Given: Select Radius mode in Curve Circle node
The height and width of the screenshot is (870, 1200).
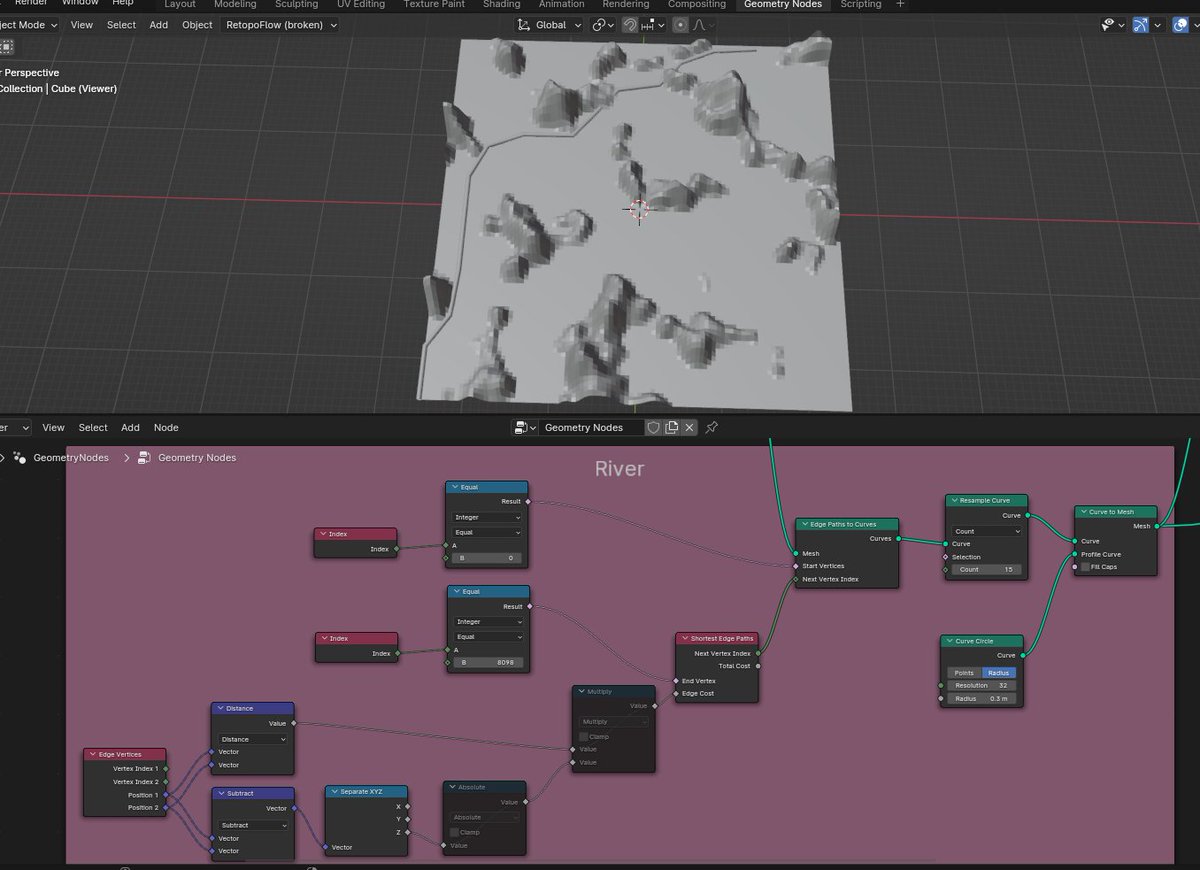Looking at the screenshot, I should (x=999, y=673).
